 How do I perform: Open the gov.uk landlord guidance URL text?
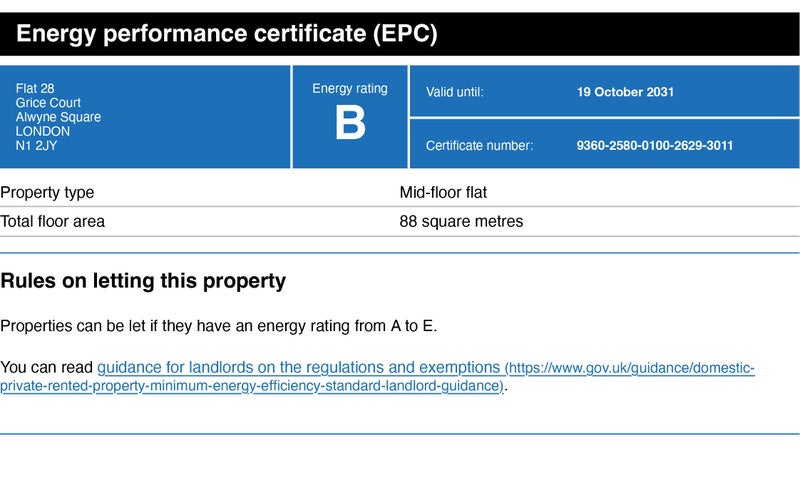pyautogui.click(x=630, y=368)
